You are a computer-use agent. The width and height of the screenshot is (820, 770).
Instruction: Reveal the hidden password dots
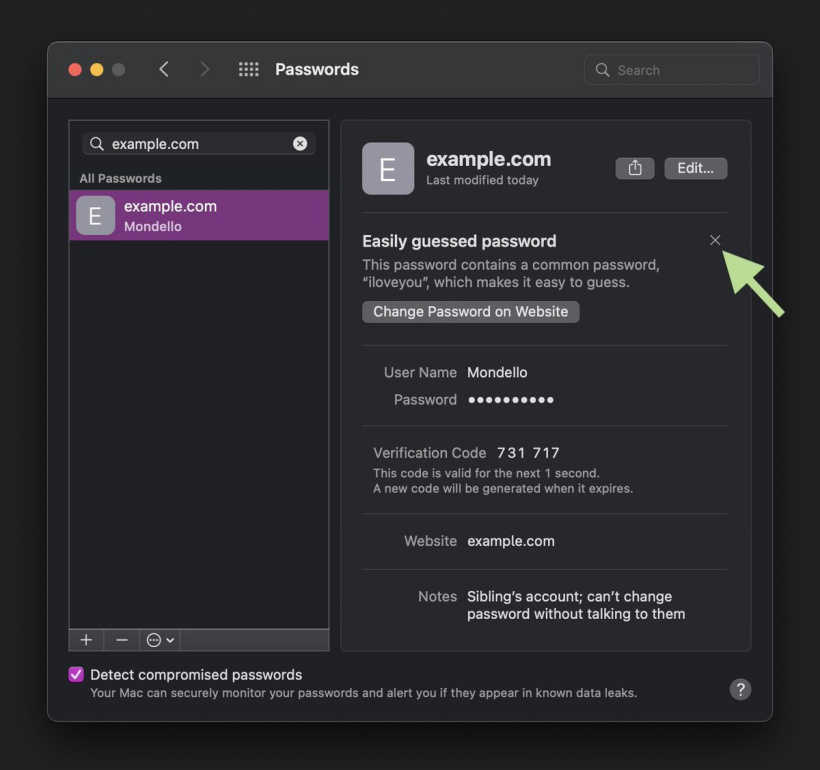(511, 400)
